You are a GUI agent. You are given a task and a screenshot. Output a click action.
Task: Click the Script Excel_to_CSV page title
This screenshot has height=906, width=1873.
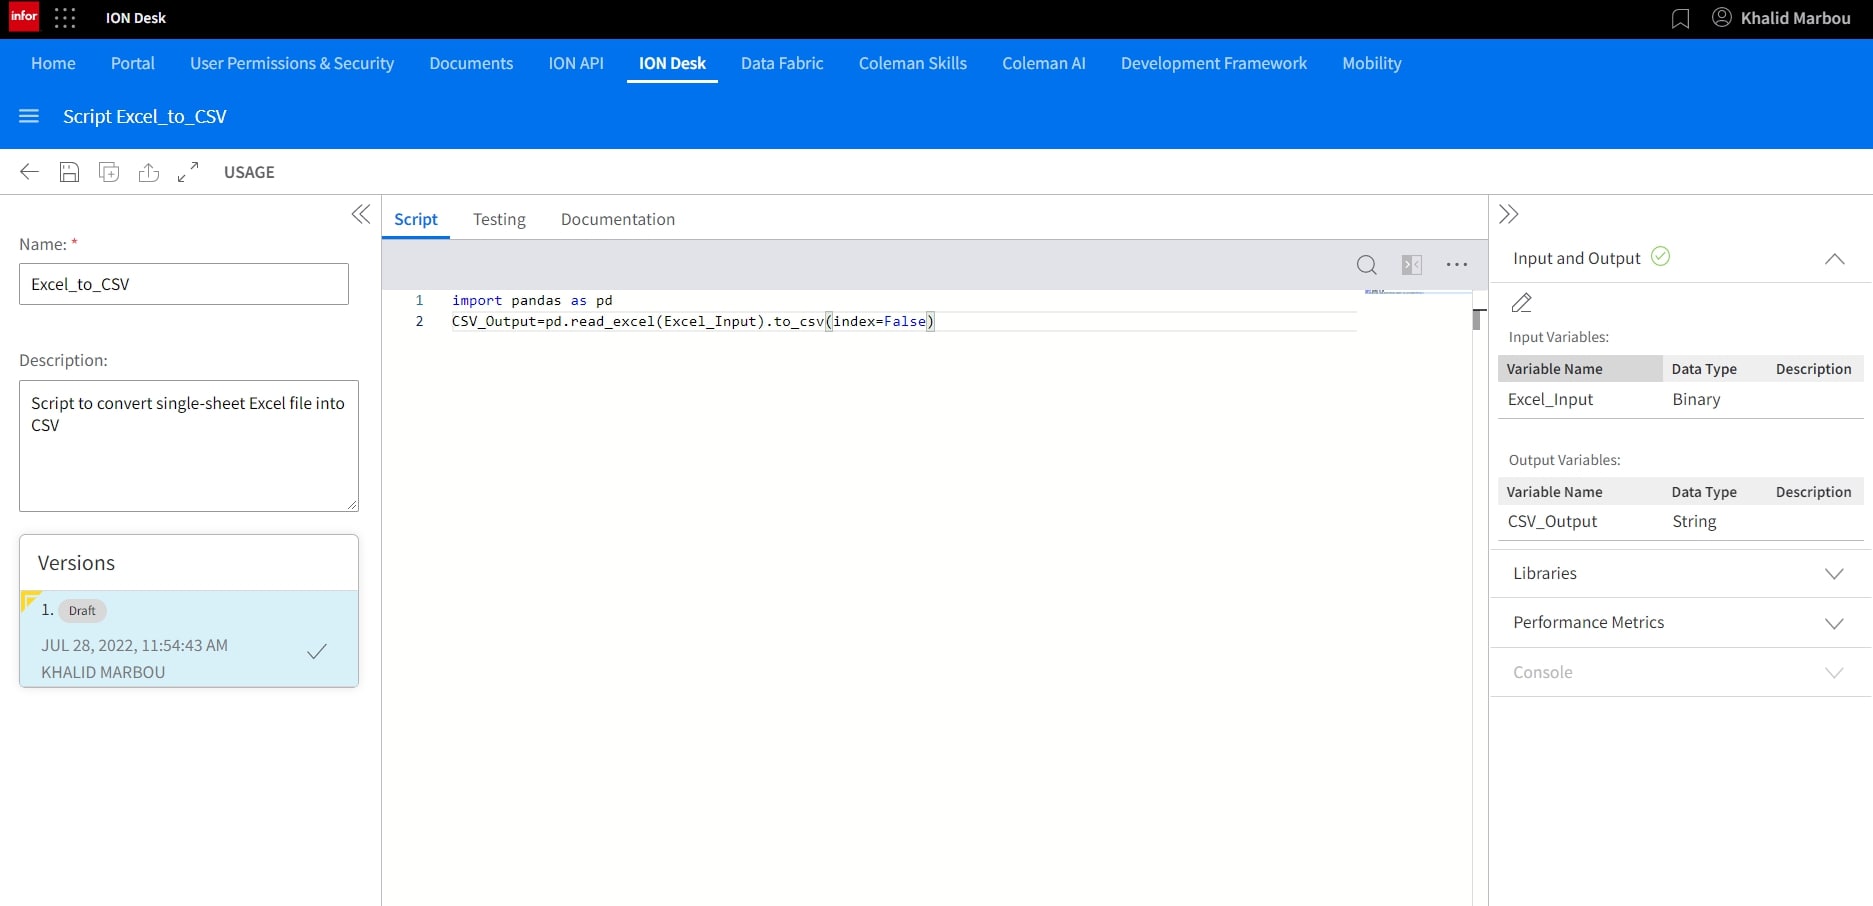(145, 116)
